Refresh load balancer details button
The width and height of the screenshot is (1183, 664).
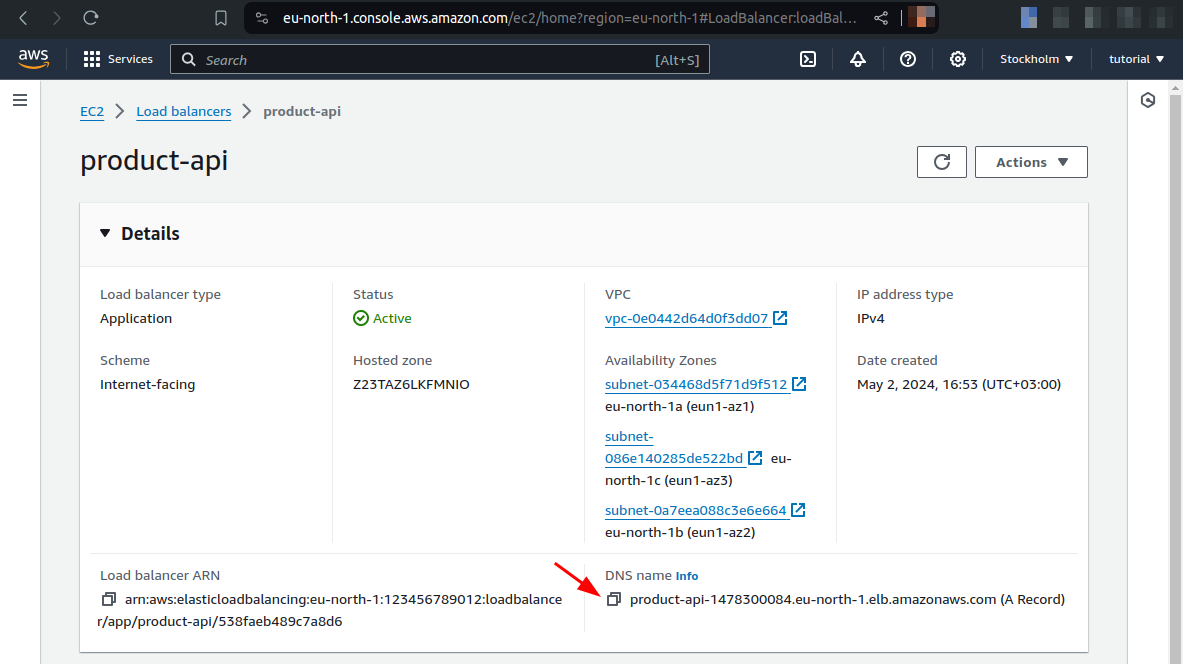[x=942, y=162]
